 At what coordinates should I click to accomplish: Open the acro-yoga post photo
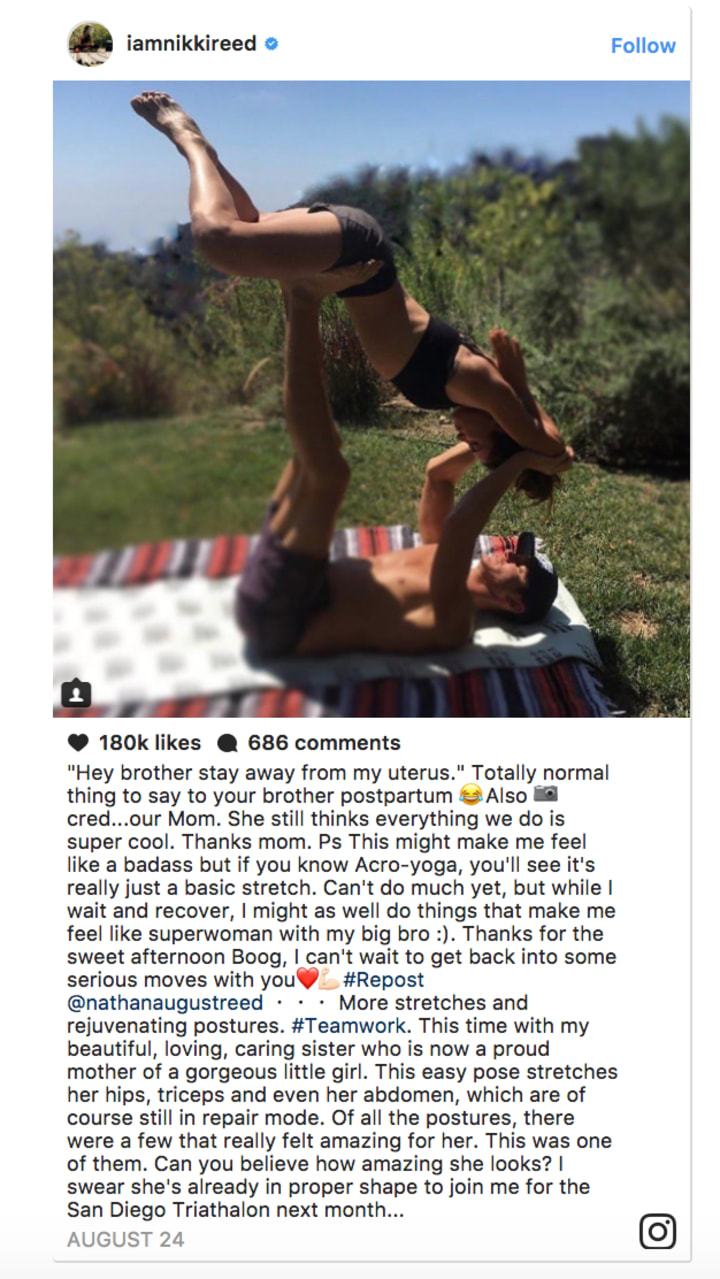coord(371,399)
